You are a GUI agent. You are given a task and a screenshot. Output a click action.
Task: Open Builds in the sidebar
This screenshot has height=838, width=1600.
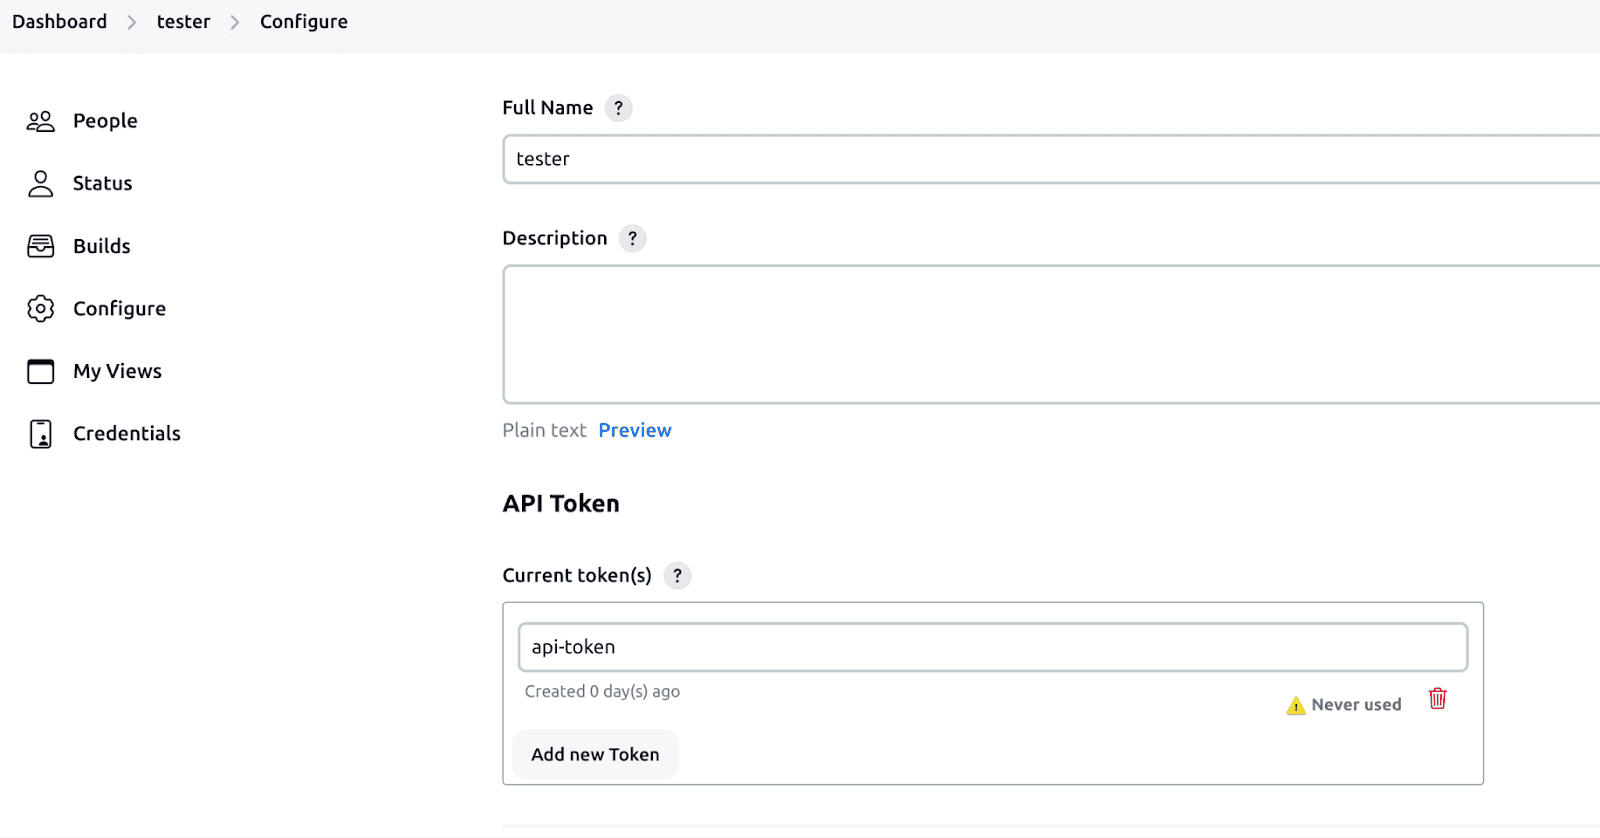click(101, 246)
